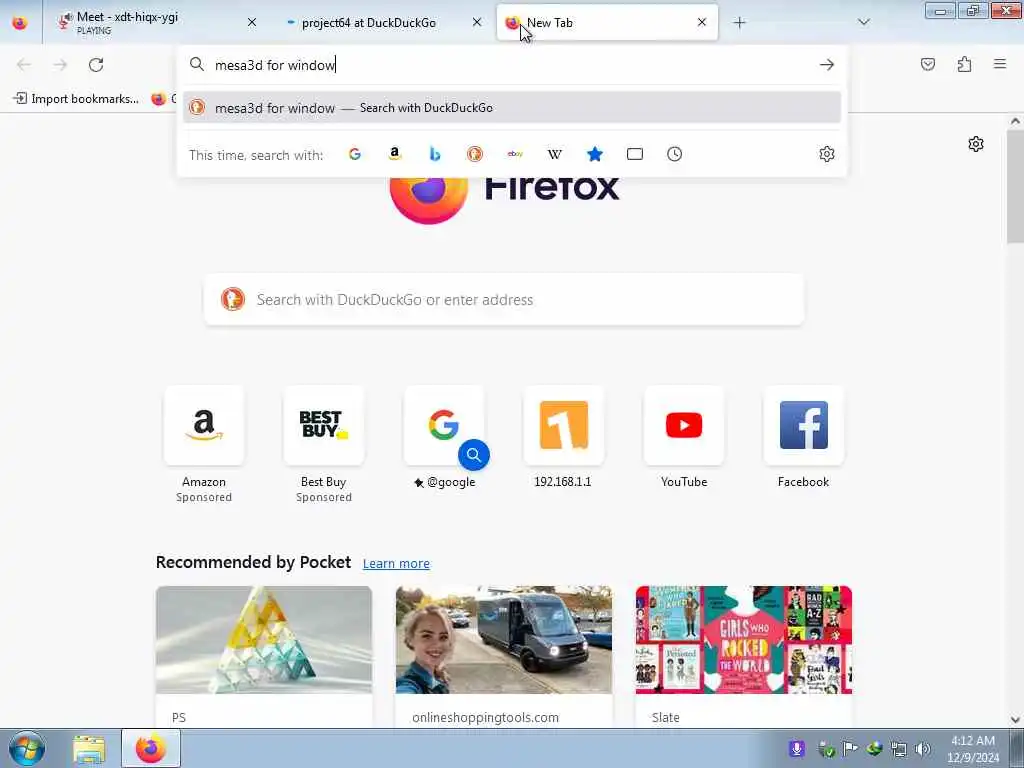Open the Extensions puzzle icon

[964, 64]
